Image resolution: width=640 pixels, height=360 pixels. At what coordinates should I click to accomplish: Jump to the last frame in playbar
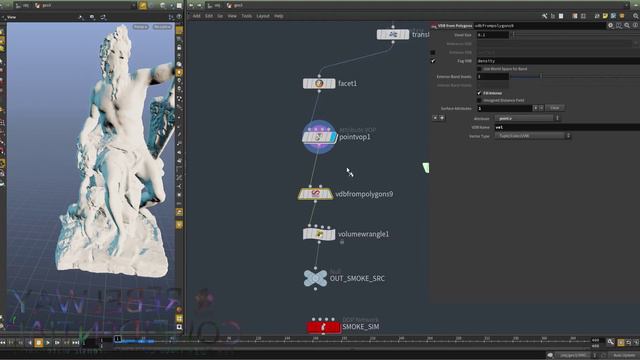(x=76, y=343)
